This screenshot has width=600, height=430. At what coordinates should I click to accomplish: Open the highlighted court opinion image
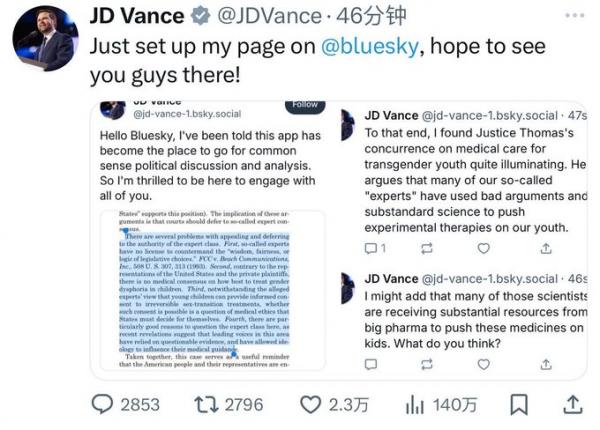tap(212, 290)
